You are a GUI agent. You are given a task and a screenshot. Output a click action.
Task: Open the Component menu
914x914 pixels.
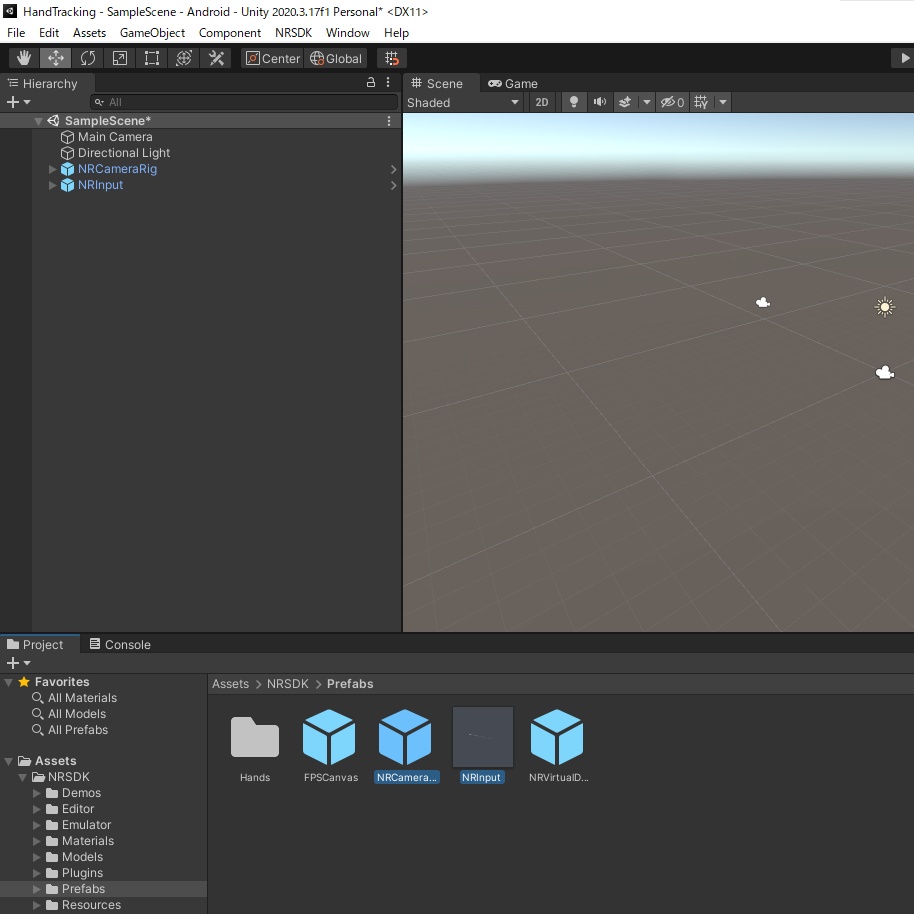(230, 33)
